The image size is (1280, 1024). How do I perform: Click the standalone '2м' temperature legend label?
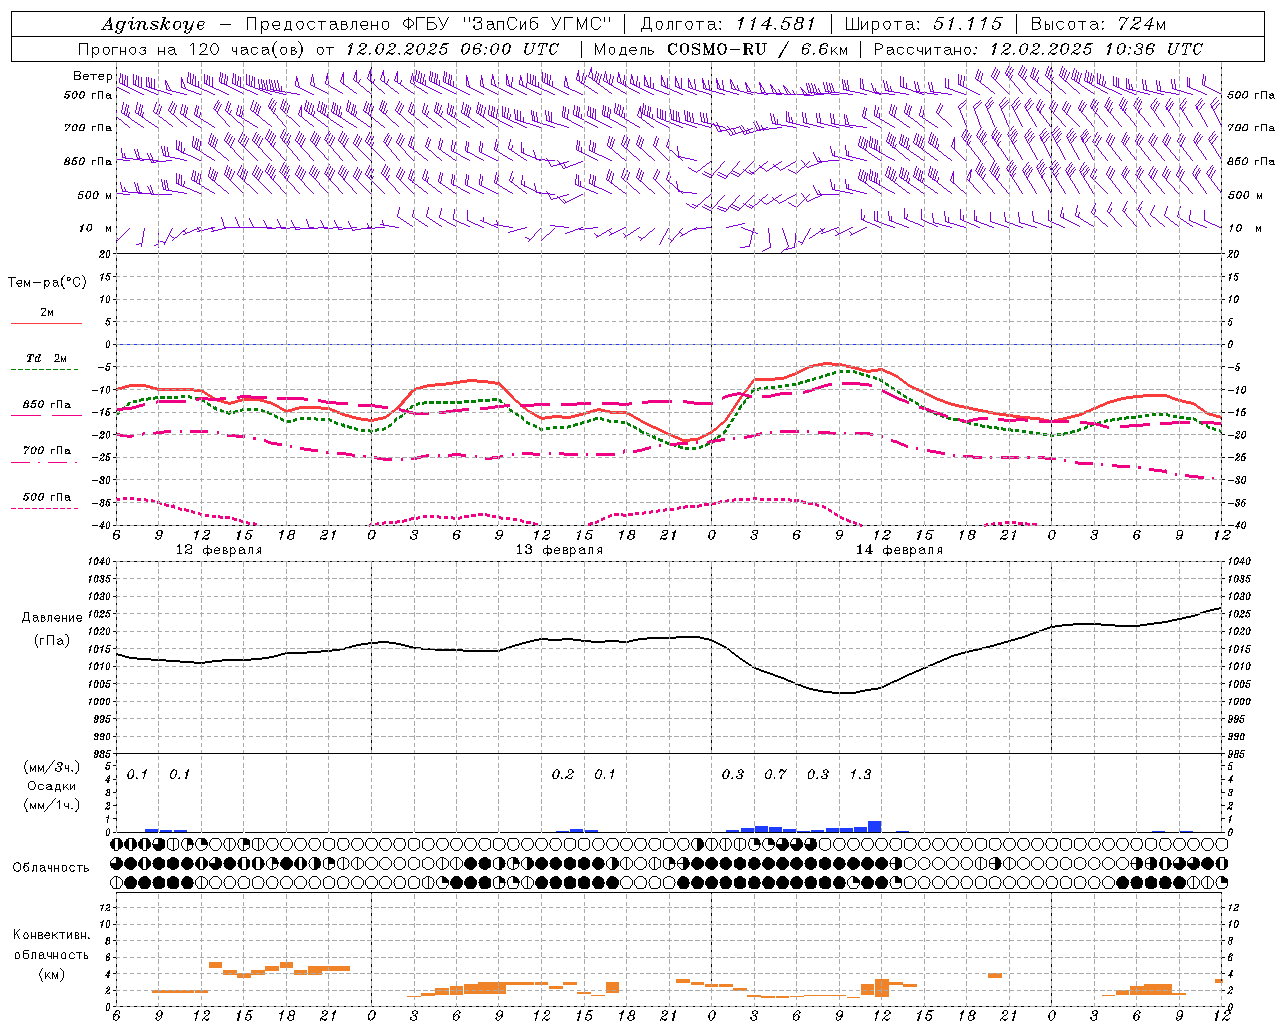click(47, 313)
